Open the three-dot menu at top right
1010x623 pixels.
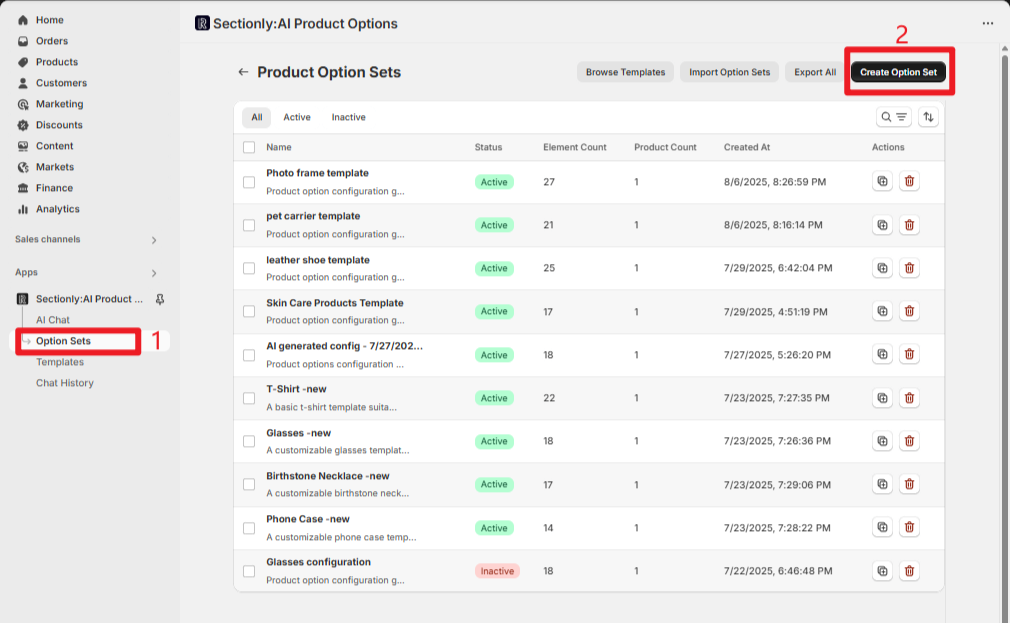click(988, 23)
